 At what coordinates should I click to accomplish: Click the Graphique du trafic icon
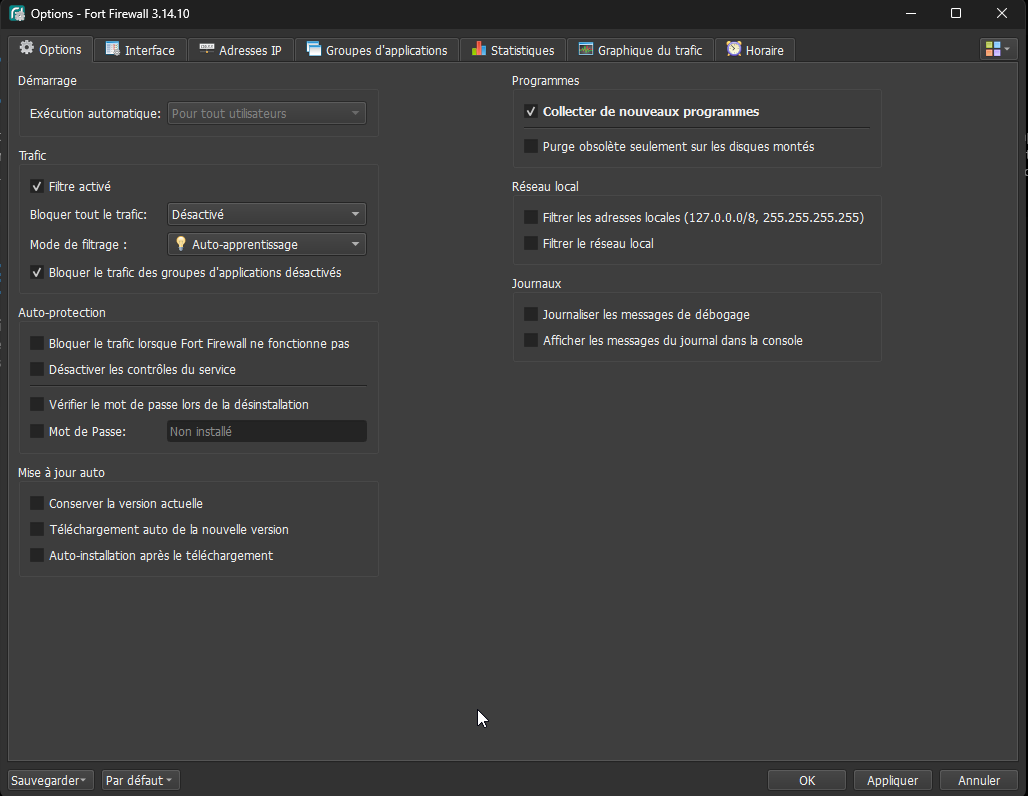[586, 50]
